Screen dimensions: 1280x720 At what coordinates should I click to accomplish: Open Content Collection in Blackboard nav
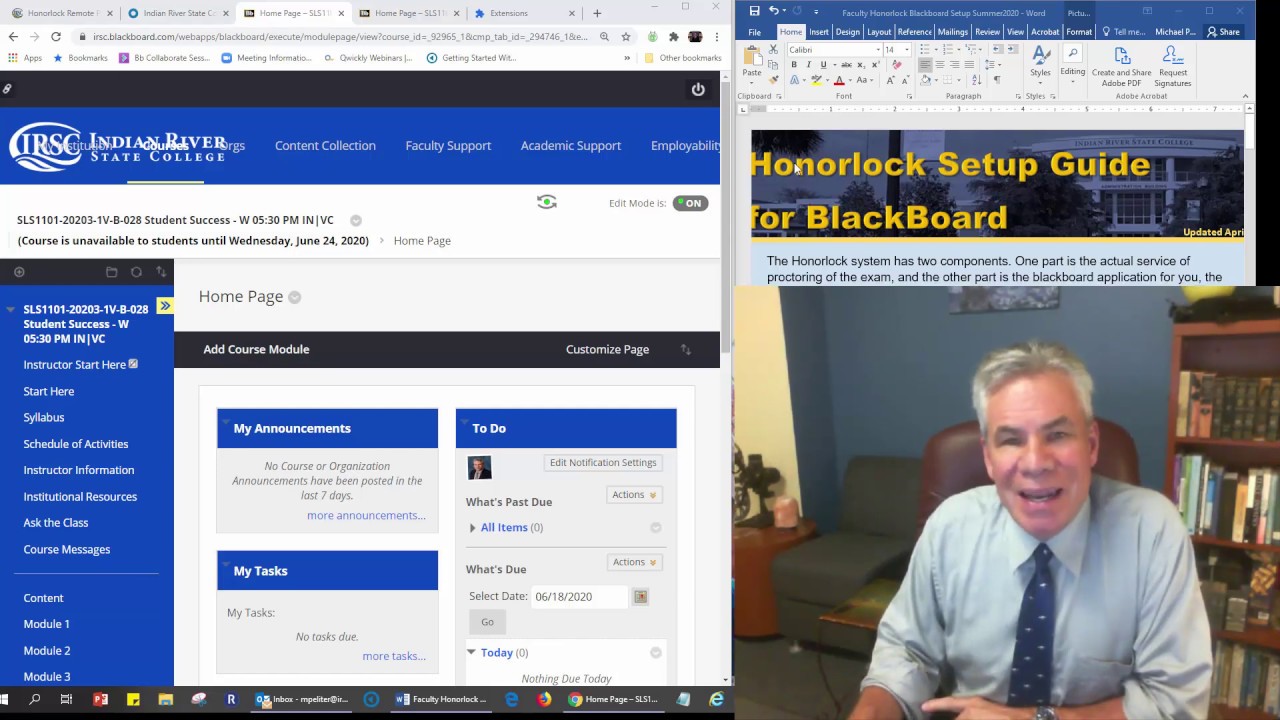[325, 146]
